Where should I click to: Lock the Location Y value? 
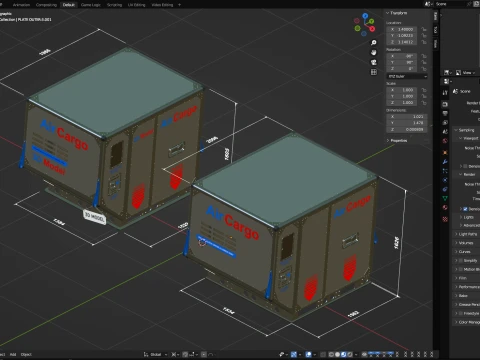[x=424, y=35]
